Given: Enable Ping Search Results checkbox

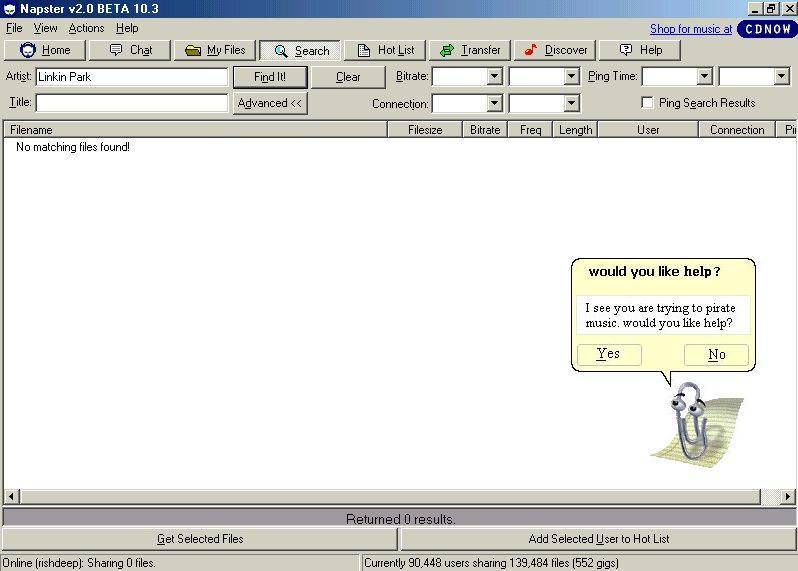Looking at the screenshot, I should (648, 103).
